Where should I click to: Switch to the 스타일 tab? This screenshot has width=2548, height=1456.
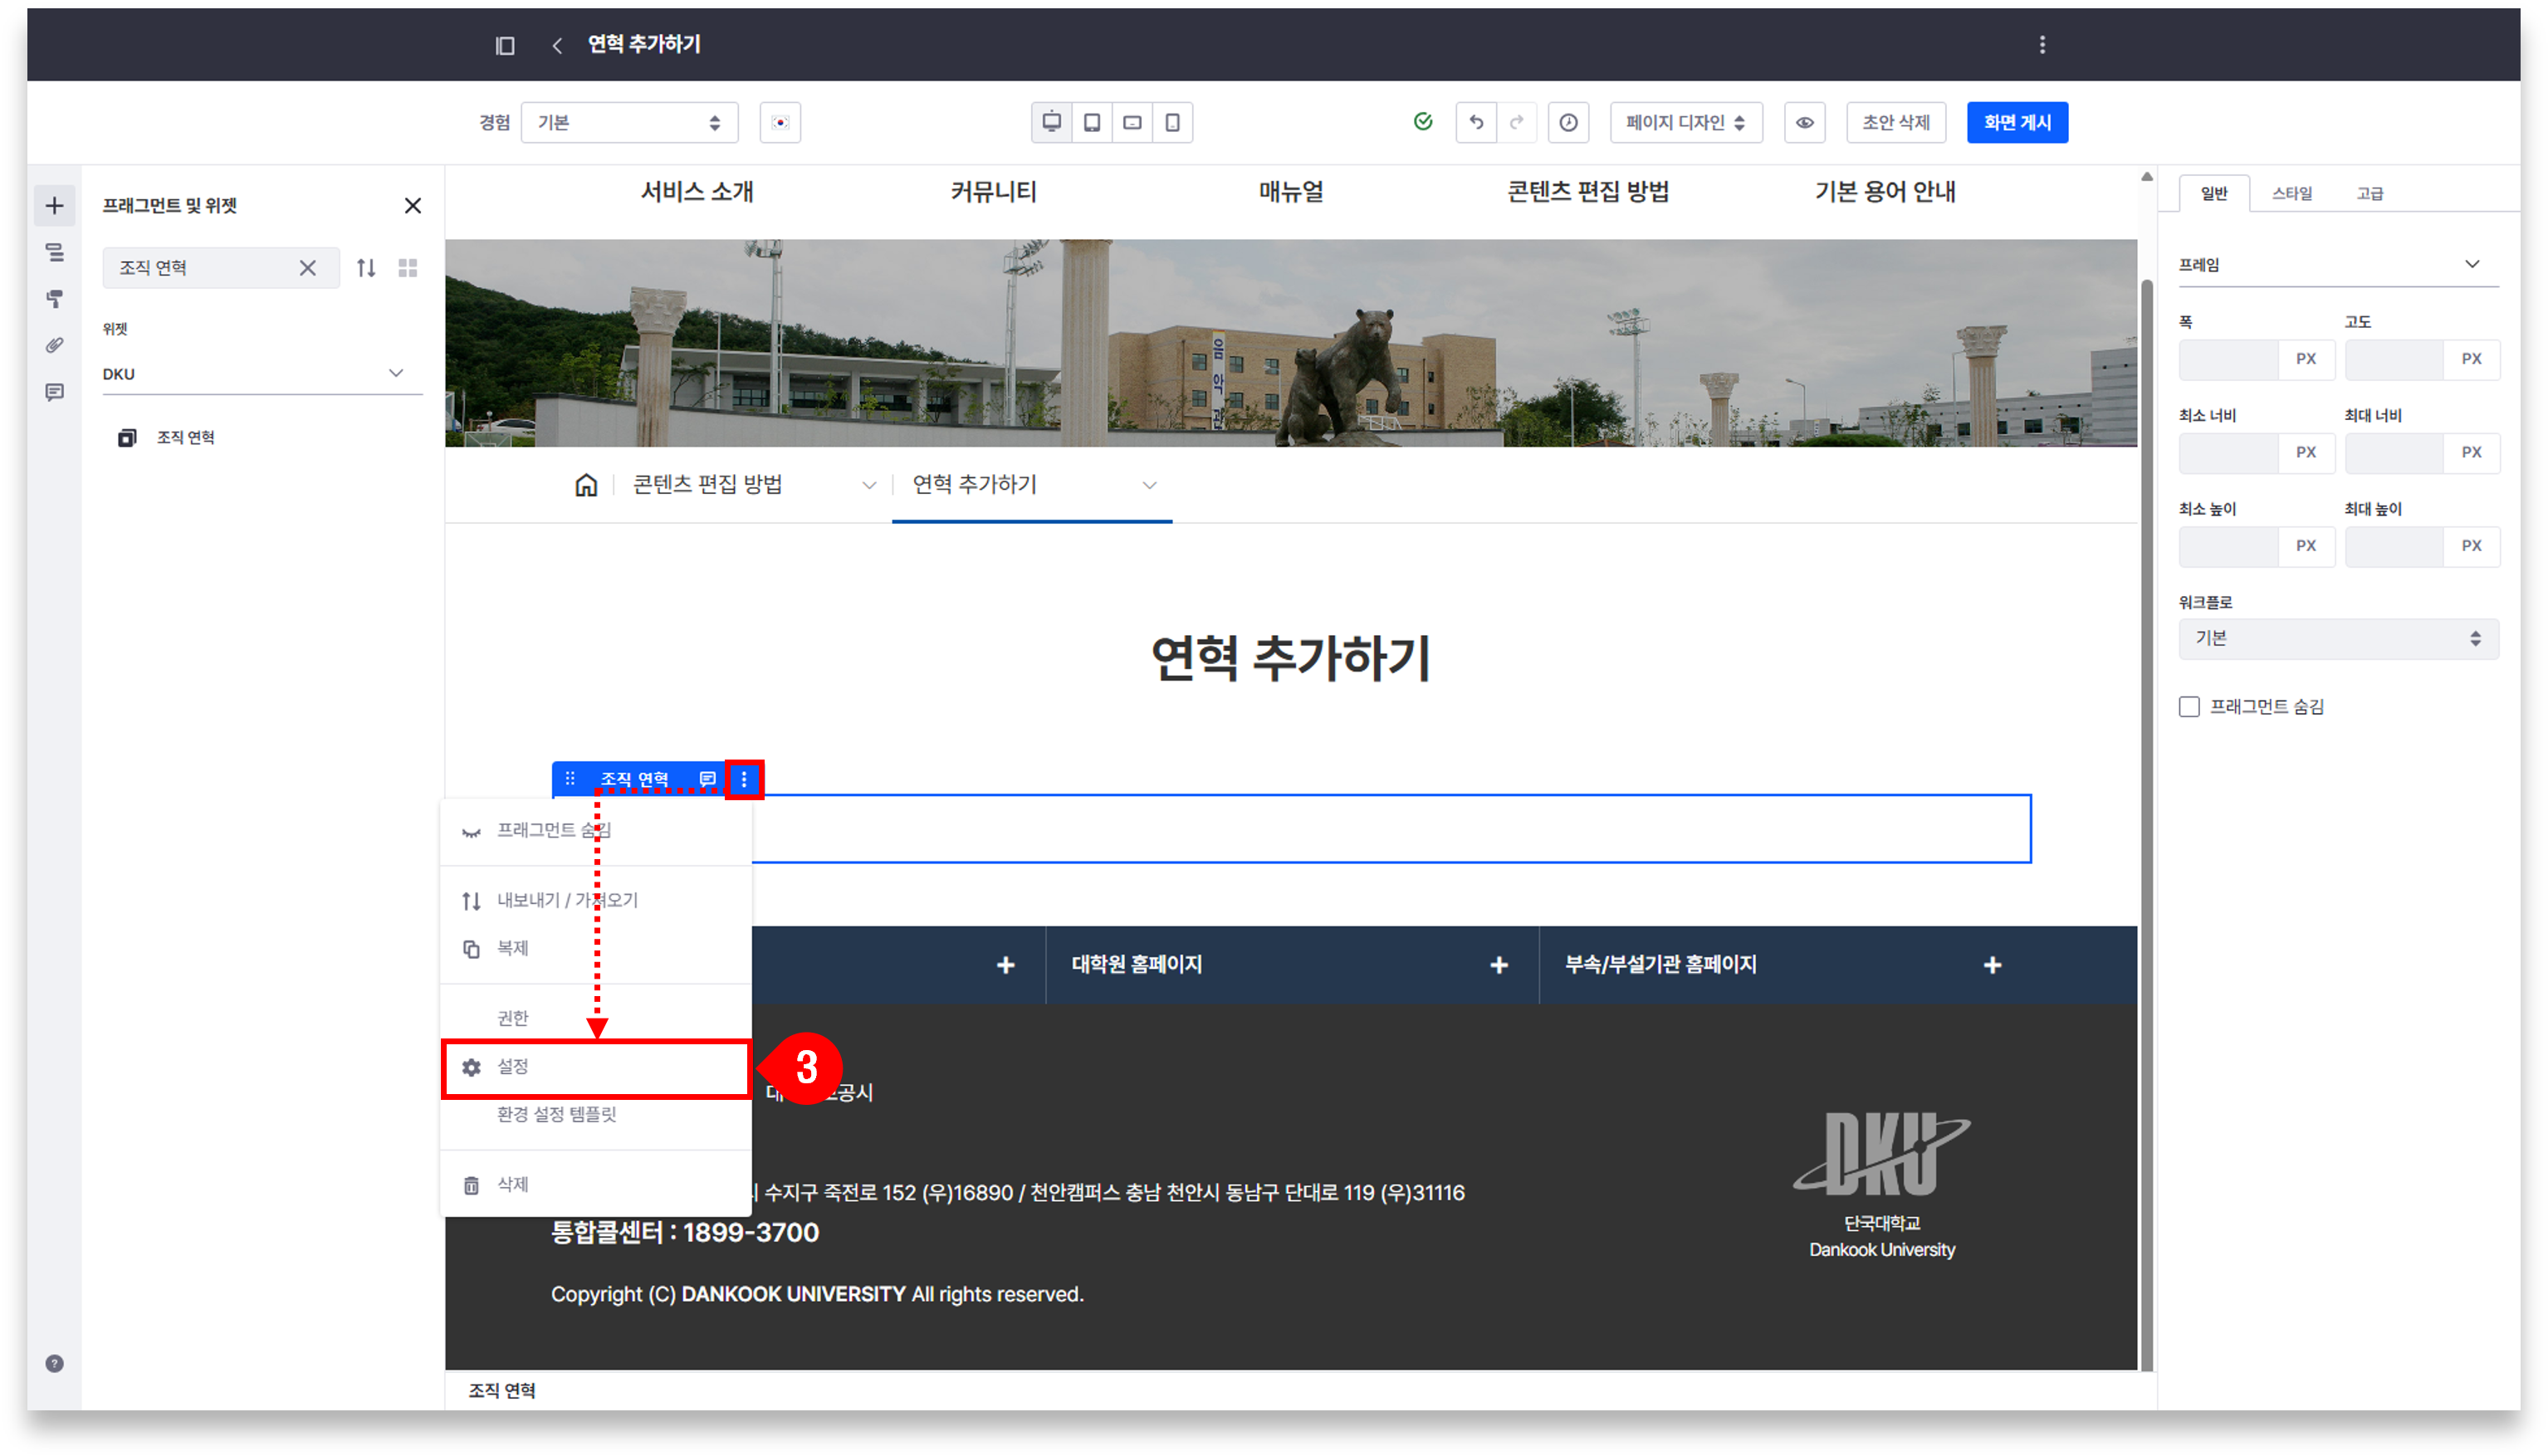point(2291,193)
